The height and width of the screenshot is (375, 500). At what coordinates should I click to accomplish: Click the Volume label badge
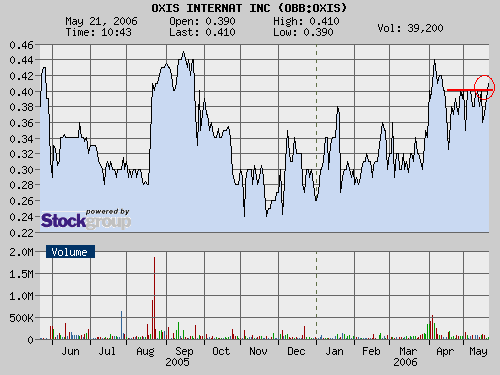(x=70, y=252)
